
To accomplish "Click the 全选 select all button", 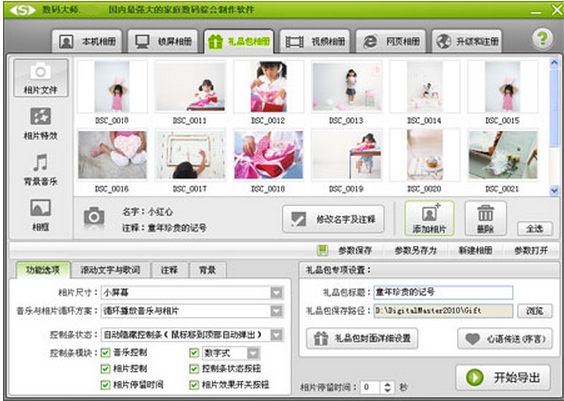I will point(535,229).
